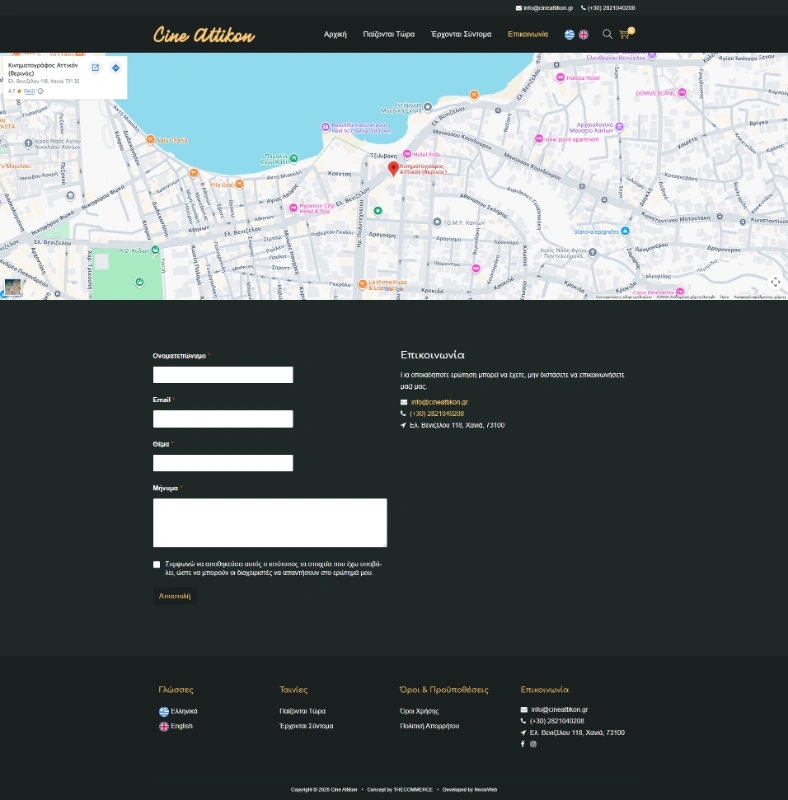Screen dimensions: 788x800
Task: Switch language via UK flag in header
Action: [583, 35]
